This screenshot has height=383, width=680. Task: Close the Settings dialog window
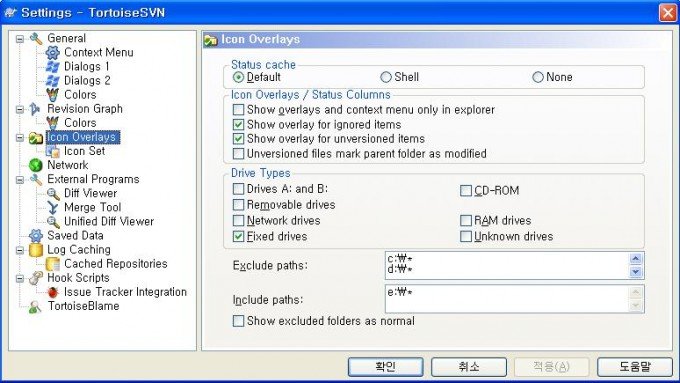(x=668, y=12)
